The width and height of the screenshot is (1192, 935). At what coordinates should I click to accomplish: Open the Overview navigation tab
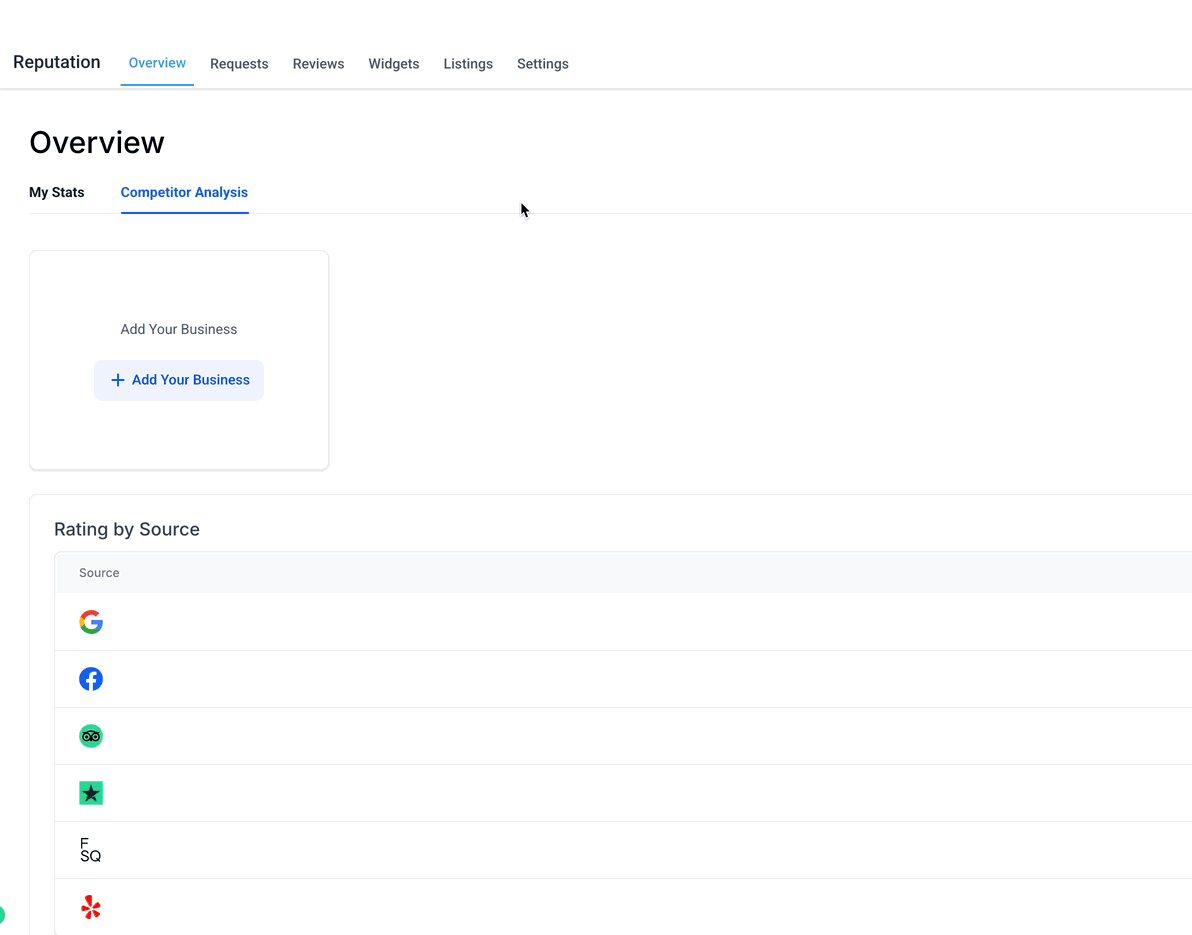[157, 63]
